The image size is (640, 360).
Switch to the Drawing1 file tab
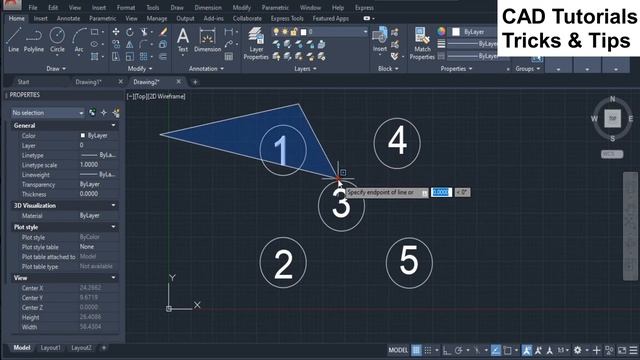click(88, 82)
